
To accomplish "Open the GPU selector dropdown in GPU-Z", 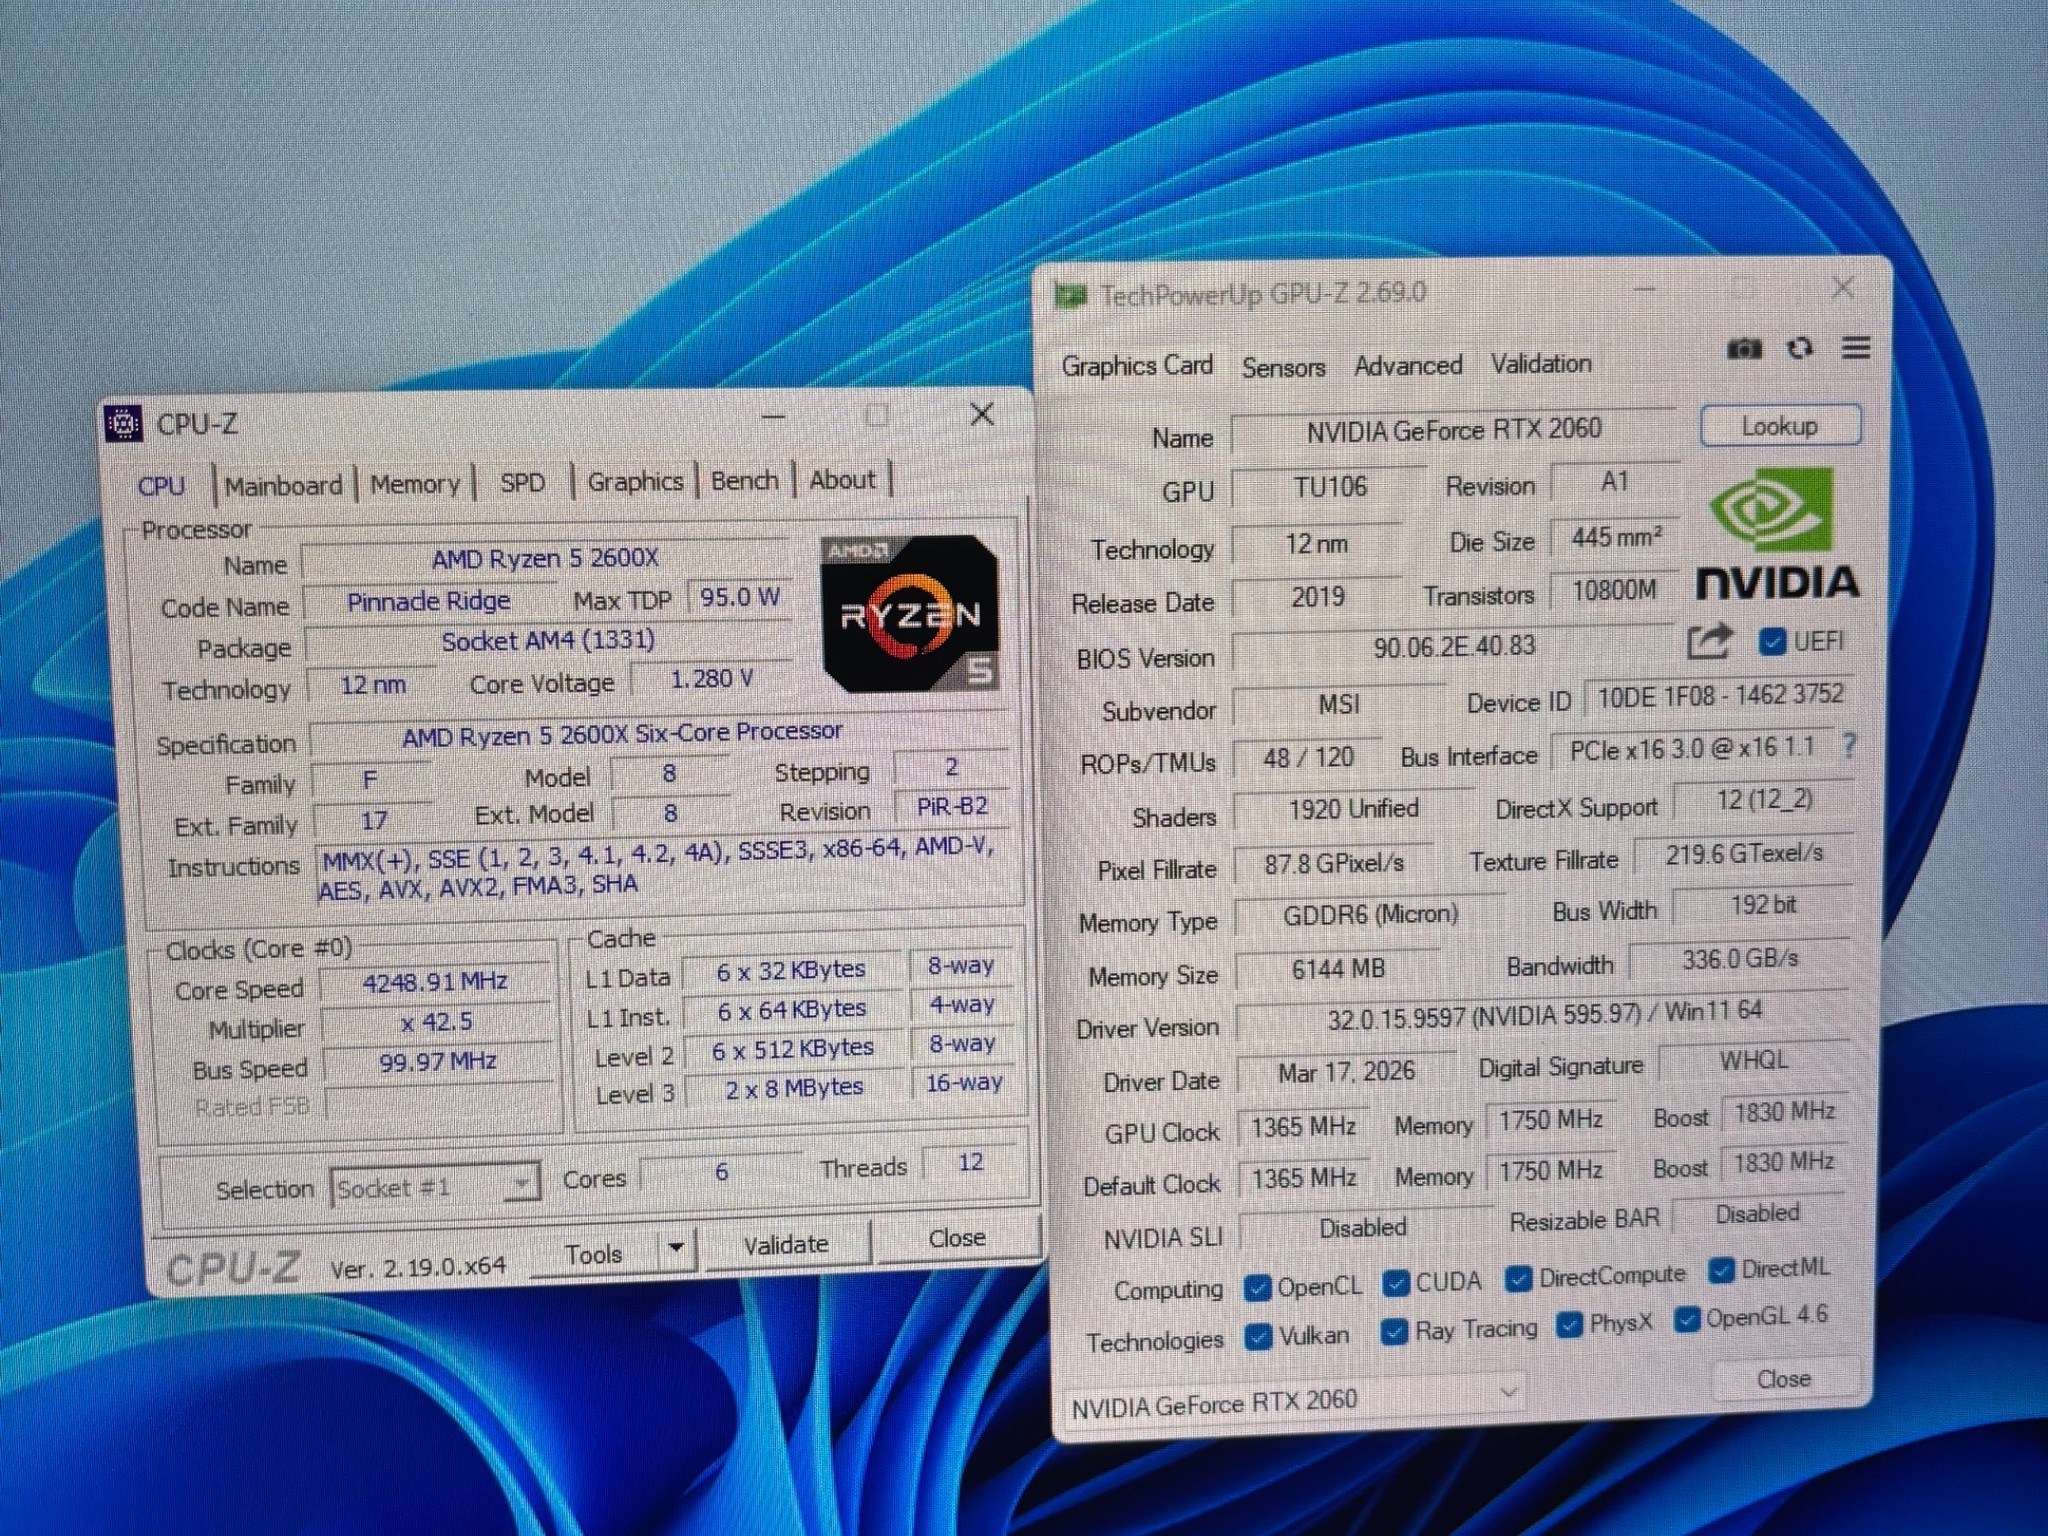I will point(1295,1401).
